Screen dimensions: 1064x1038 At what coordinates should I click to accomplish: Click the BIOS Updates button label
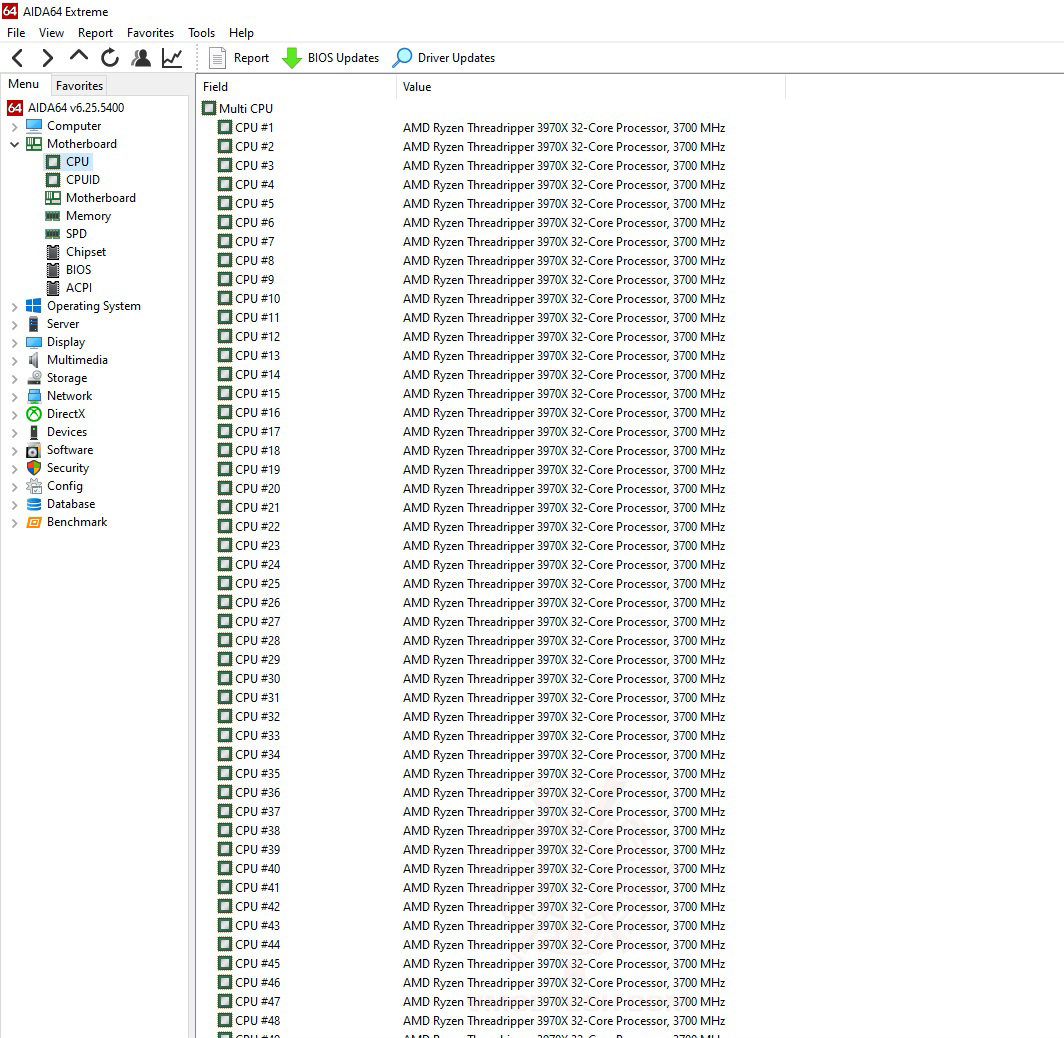point(343,58)
